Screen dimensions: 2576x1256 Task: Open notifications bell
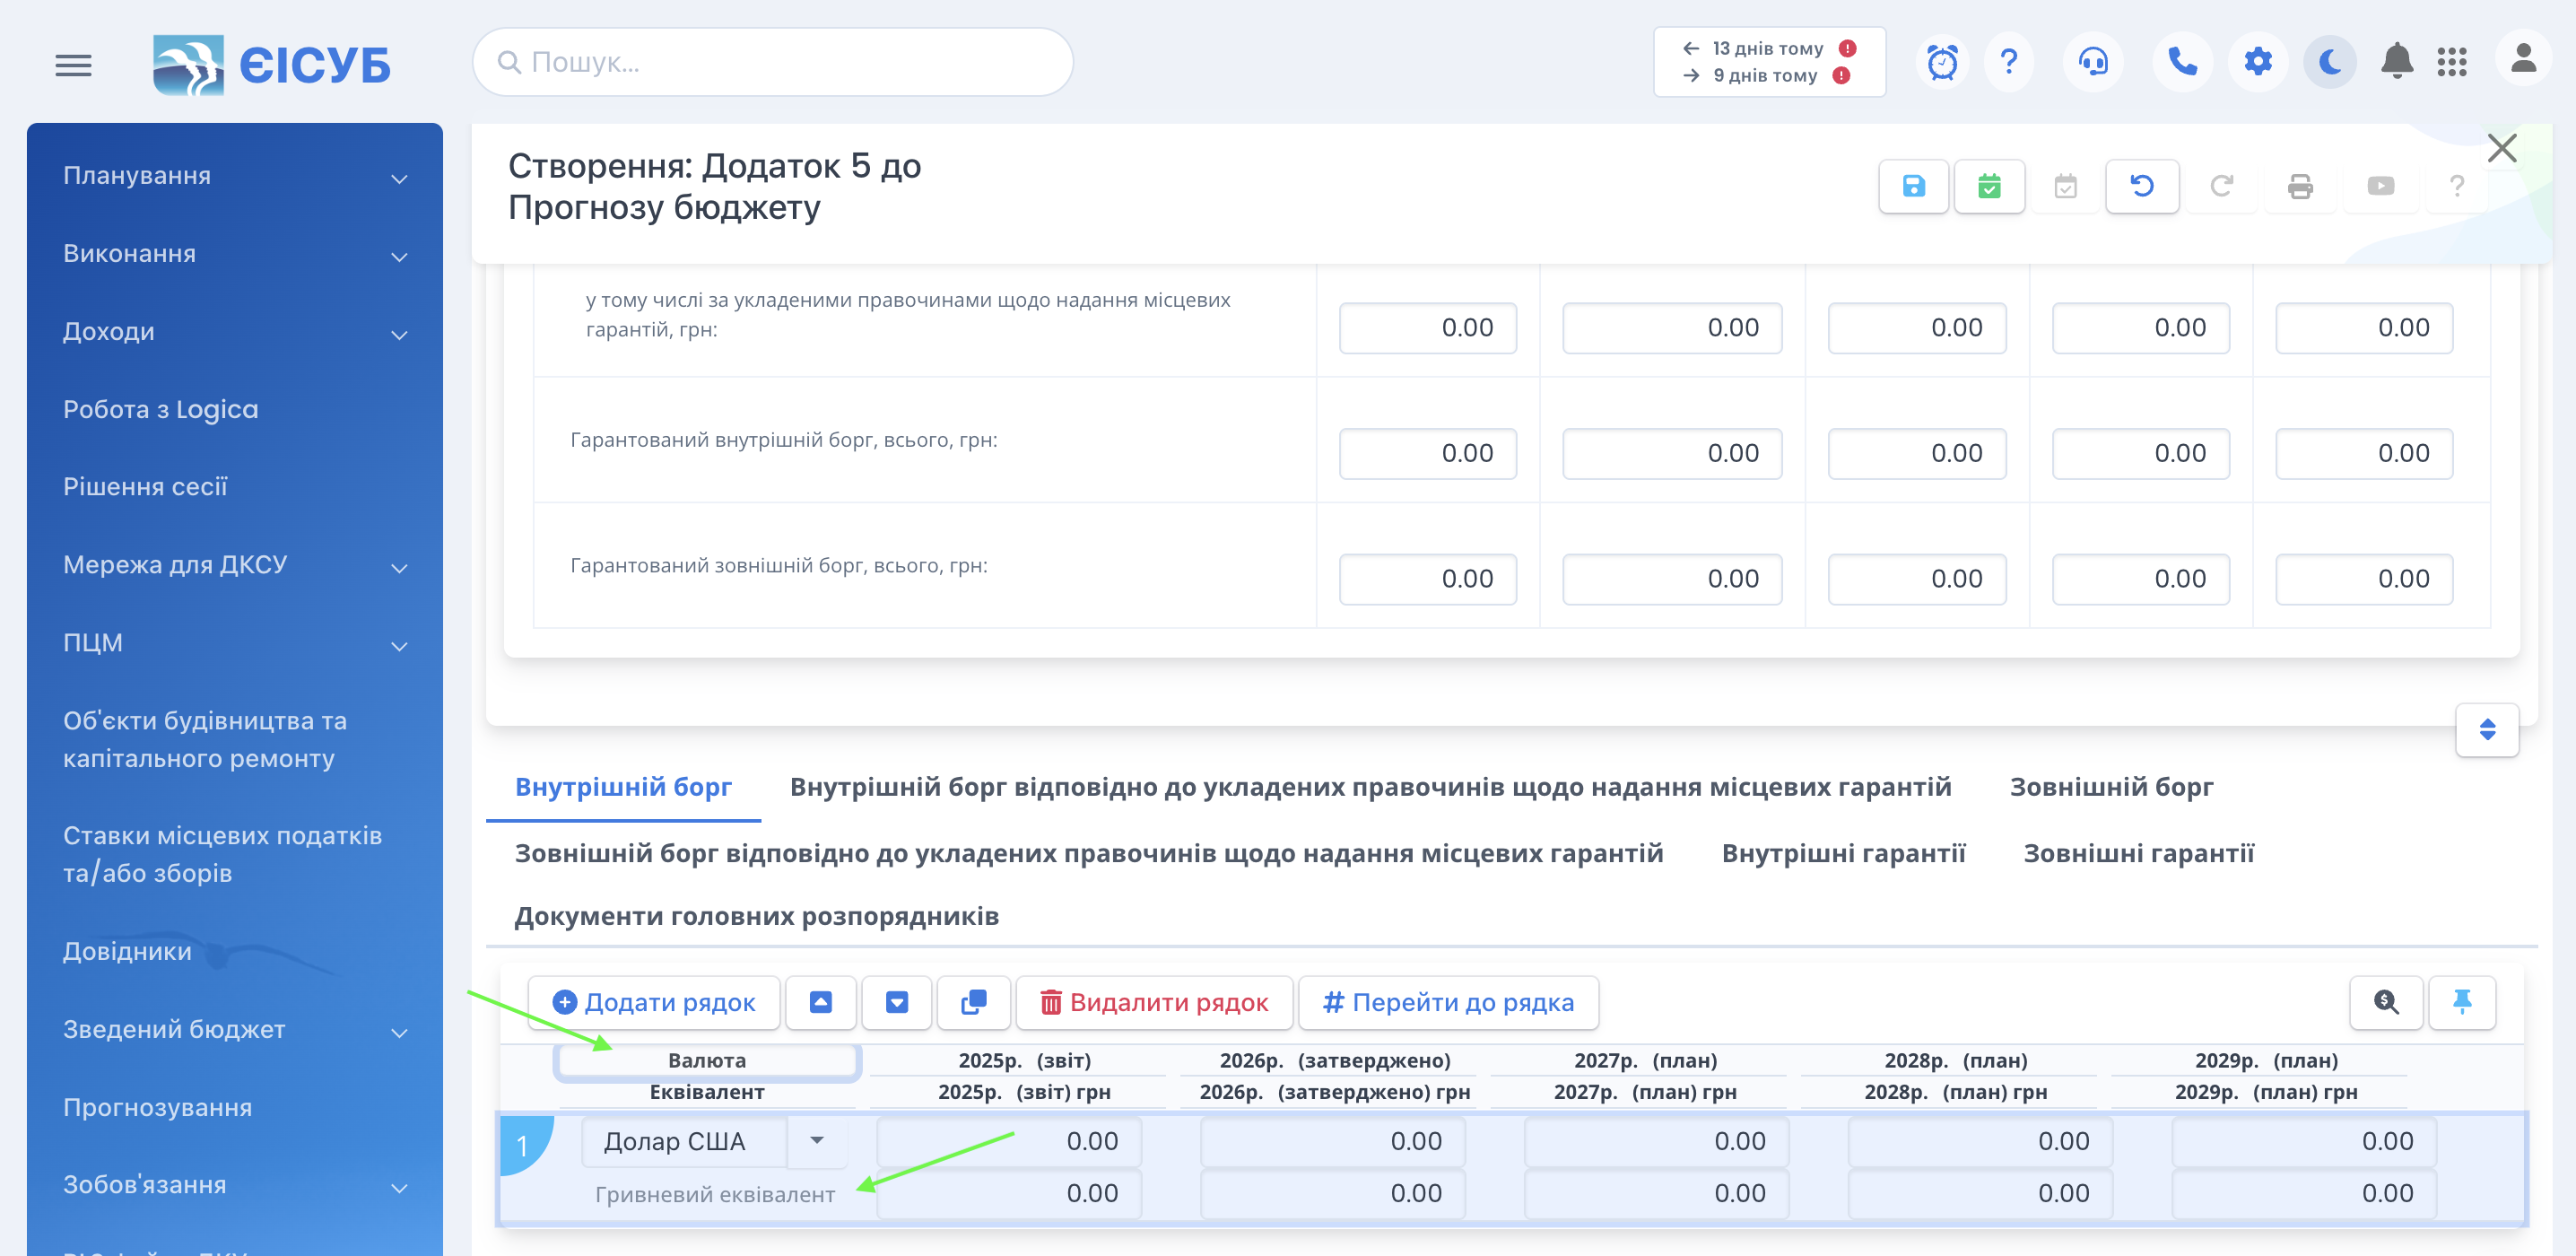(x=2396, y=62)
